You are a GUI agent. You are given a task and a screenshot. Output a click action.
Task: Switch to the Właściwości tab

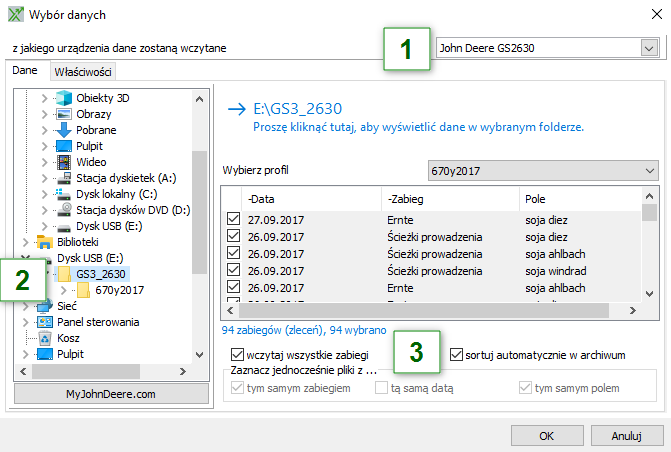tap(83, 71)
